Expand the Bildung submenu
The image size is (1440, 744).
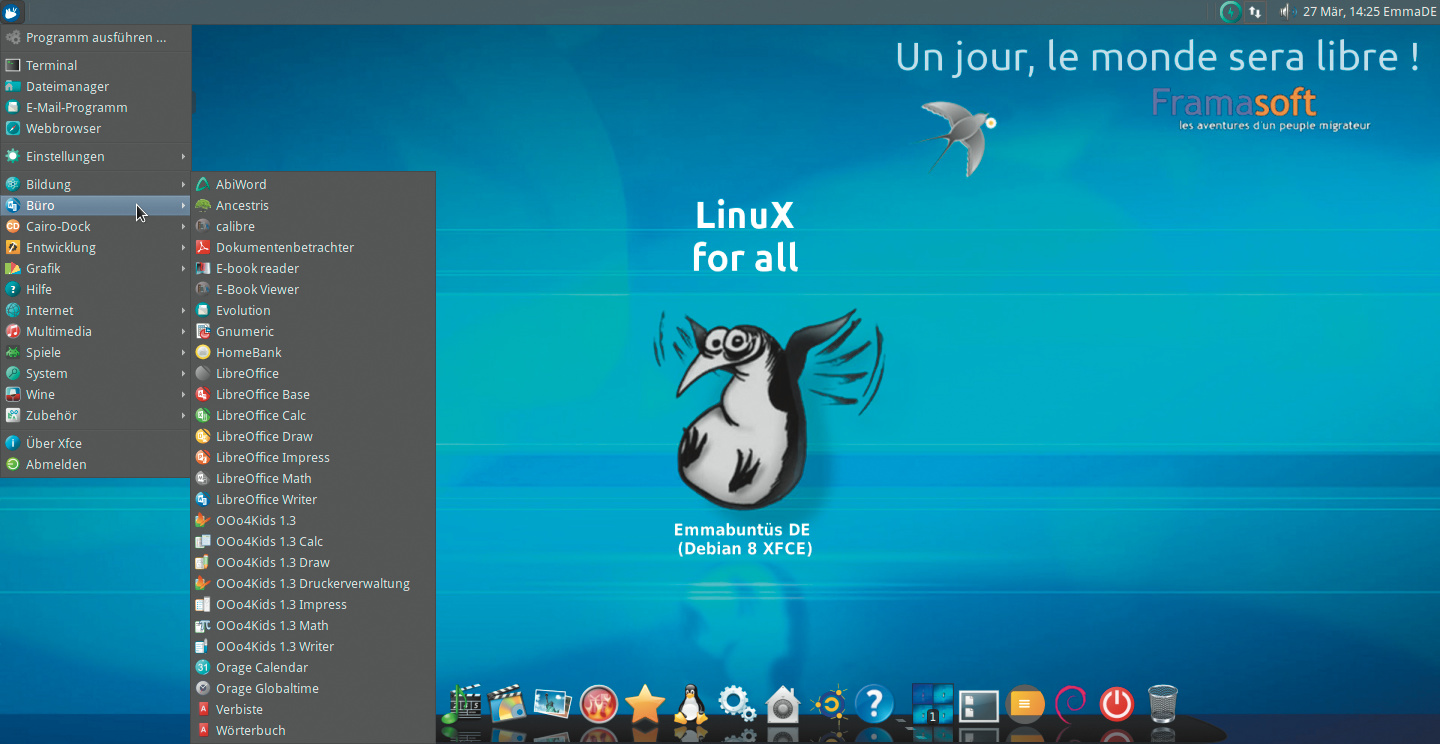[96, 184]
